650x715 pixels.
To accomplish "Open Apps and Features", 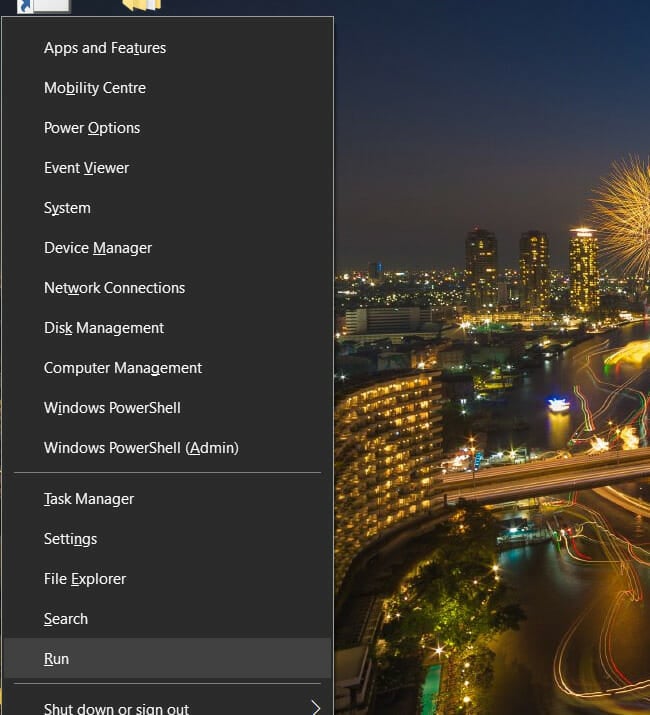I will click(167, 48).
